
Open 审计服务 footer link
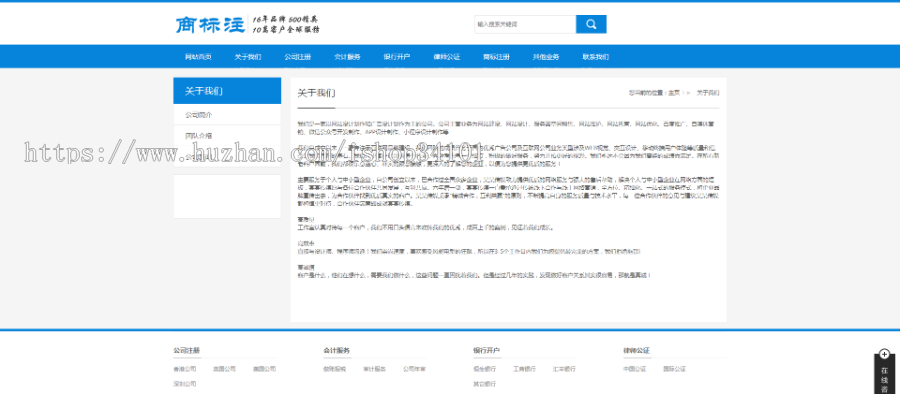pos(374,369)
